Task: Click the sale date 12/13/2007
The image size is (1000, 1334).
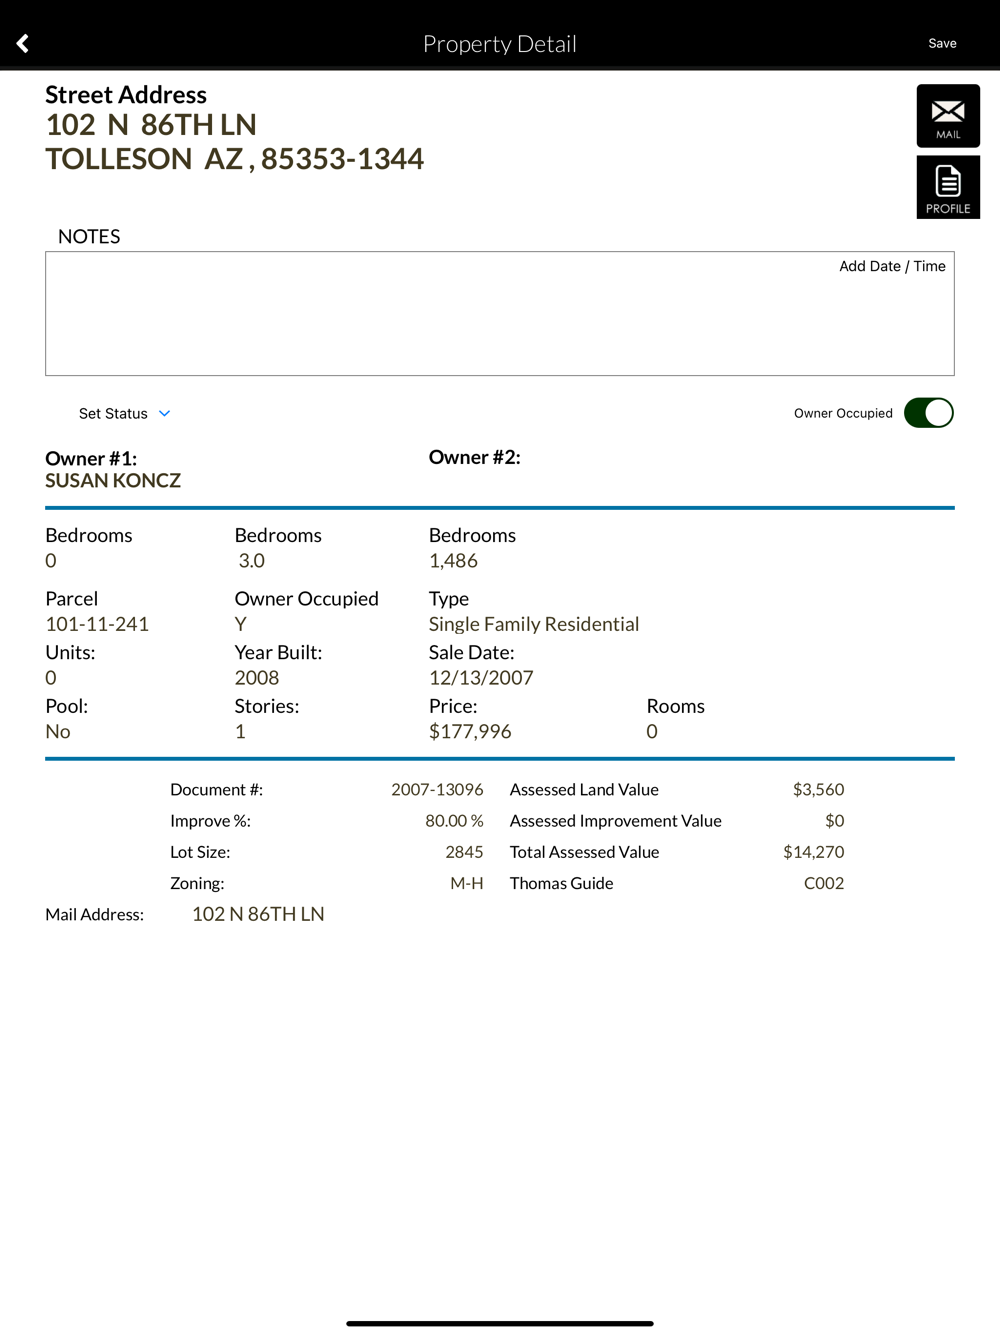Action: pyautogui.click(x=481, y=678)
